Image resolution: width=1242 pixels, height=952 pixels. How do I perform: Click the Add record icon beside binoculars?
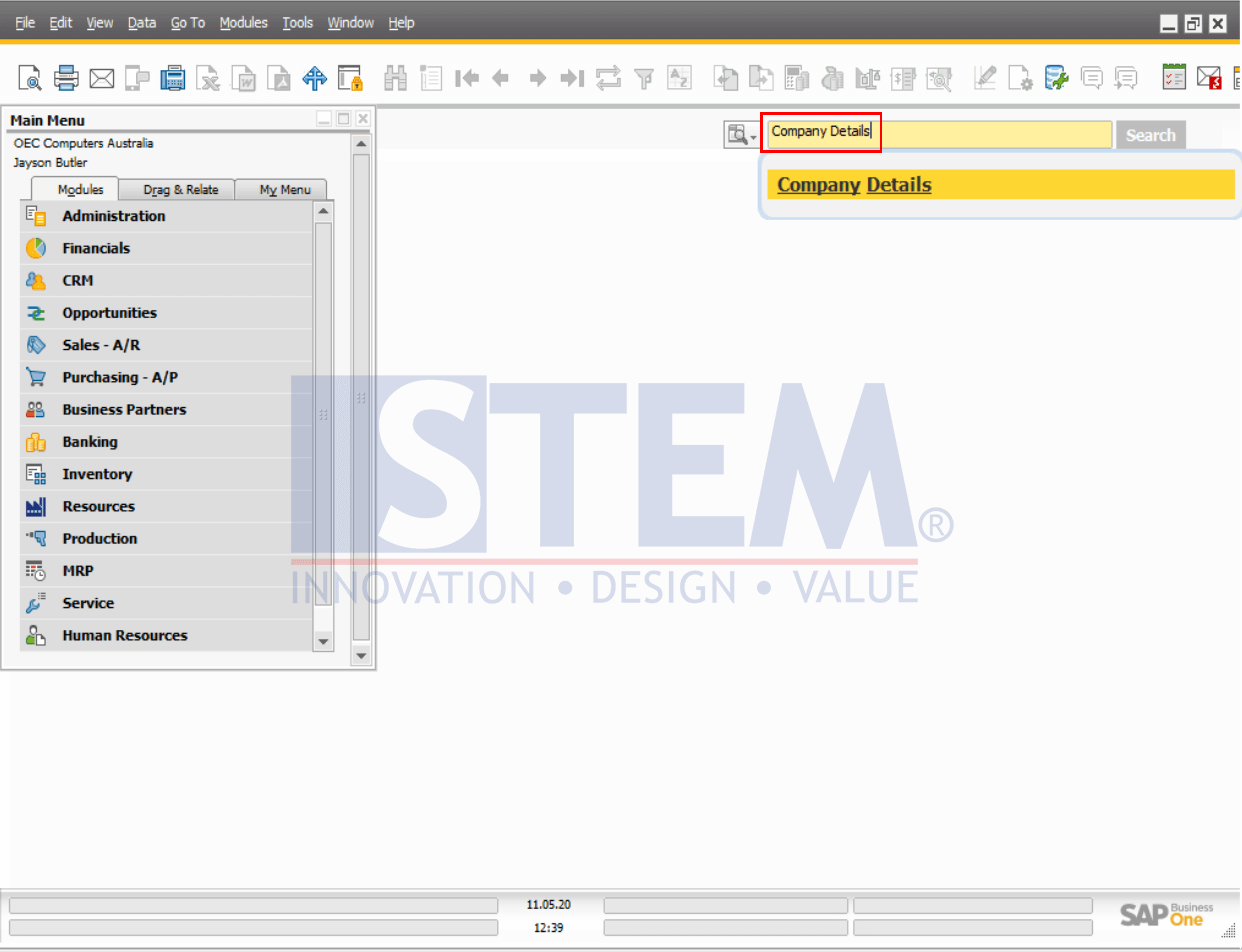(431, 78)
